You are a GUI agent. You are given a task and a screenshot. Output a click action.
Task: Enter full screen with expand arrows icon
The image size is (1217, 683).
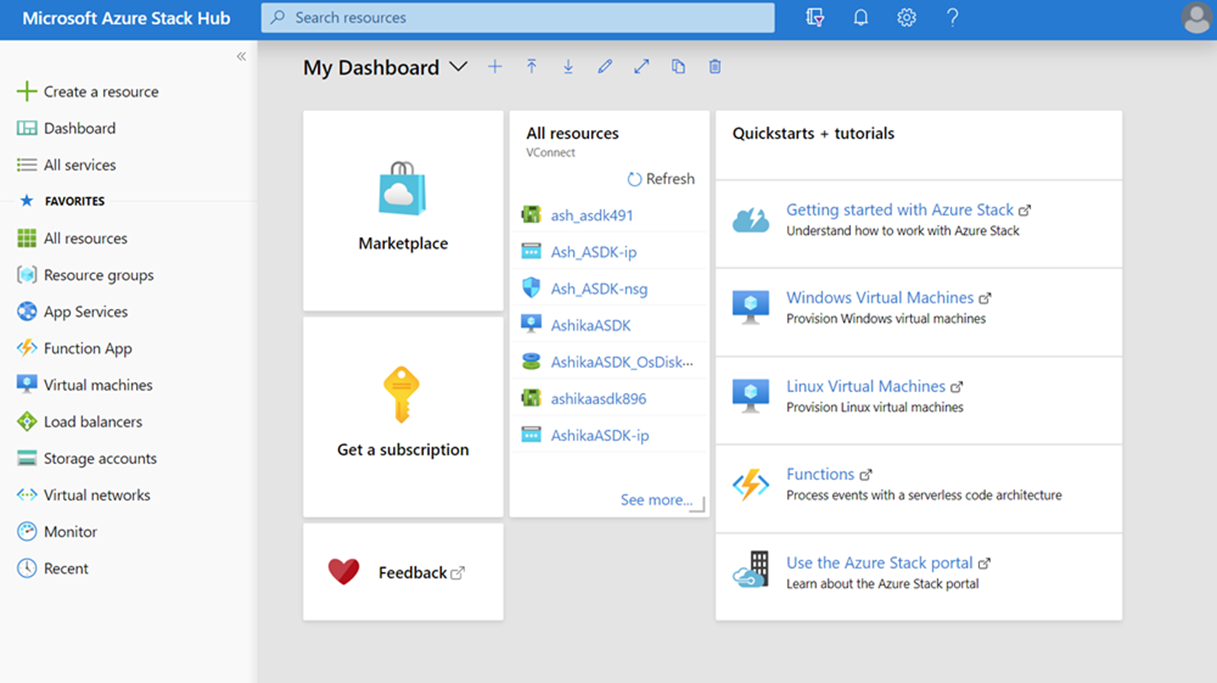click(x=642, y=67)
